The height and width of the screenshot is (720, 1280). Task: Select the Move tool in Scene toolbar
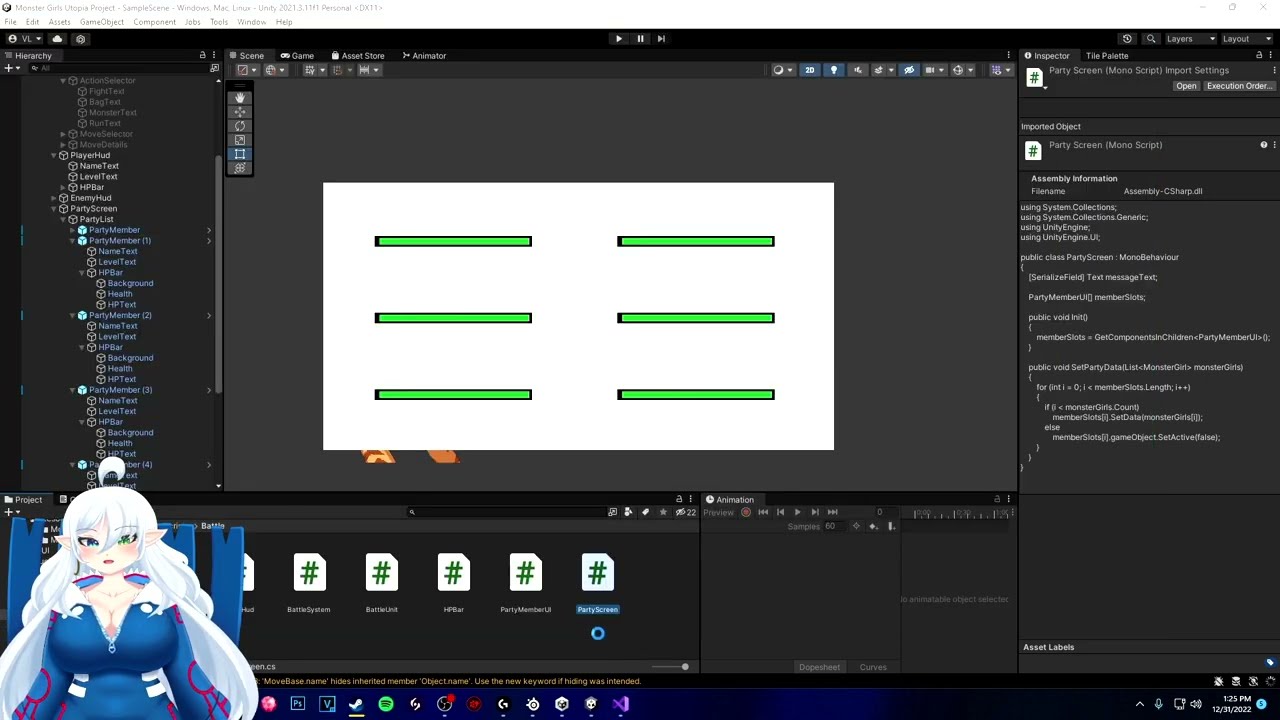pyautogui.click(x=240, y=111)
